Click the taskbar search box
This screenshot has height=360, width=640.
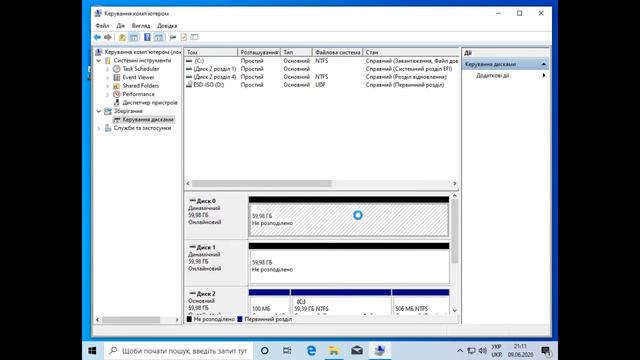coord(178,351)
